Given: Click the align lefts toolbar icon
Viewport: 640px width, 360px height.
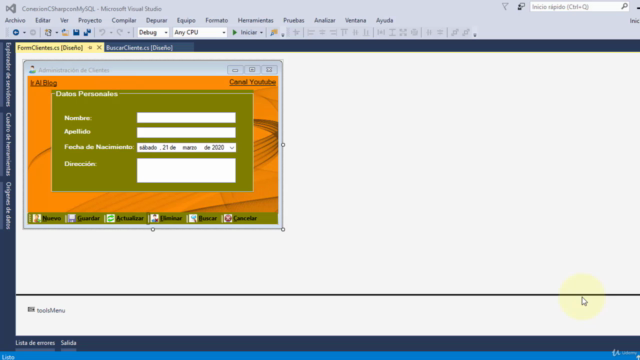Looking at the screenshot, I should [311, 32].
